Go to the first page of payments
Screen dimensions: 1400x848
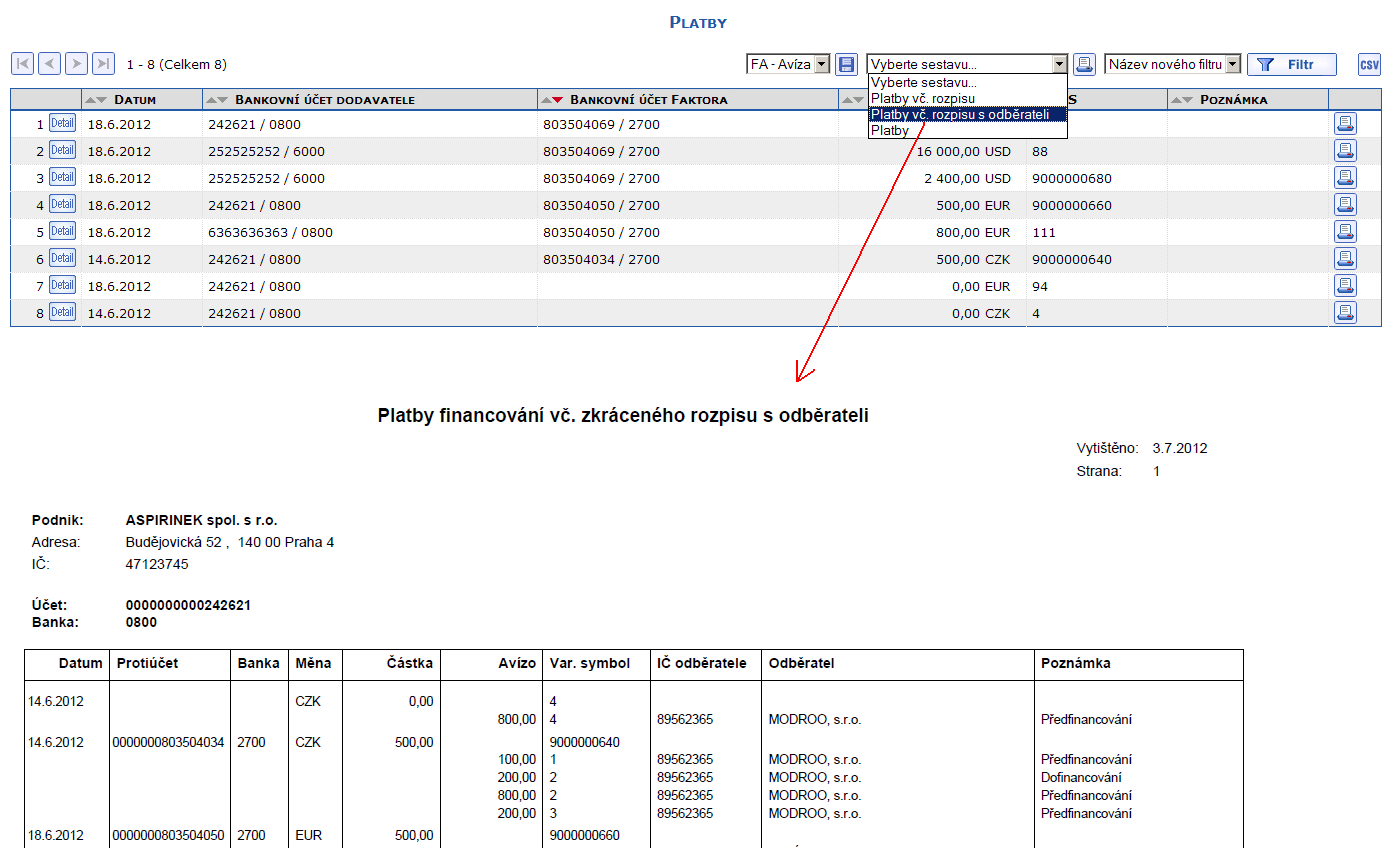point(22,64)
